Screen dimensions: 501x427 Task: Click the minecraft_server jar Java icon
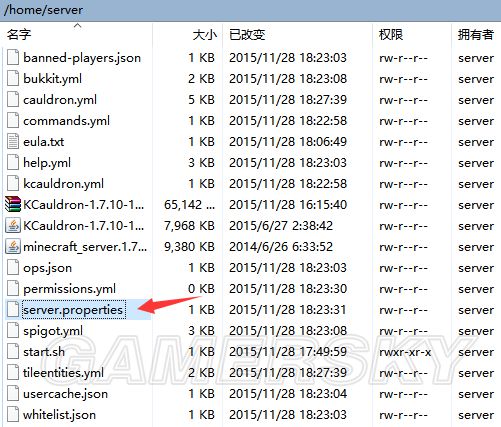(13, 247)
